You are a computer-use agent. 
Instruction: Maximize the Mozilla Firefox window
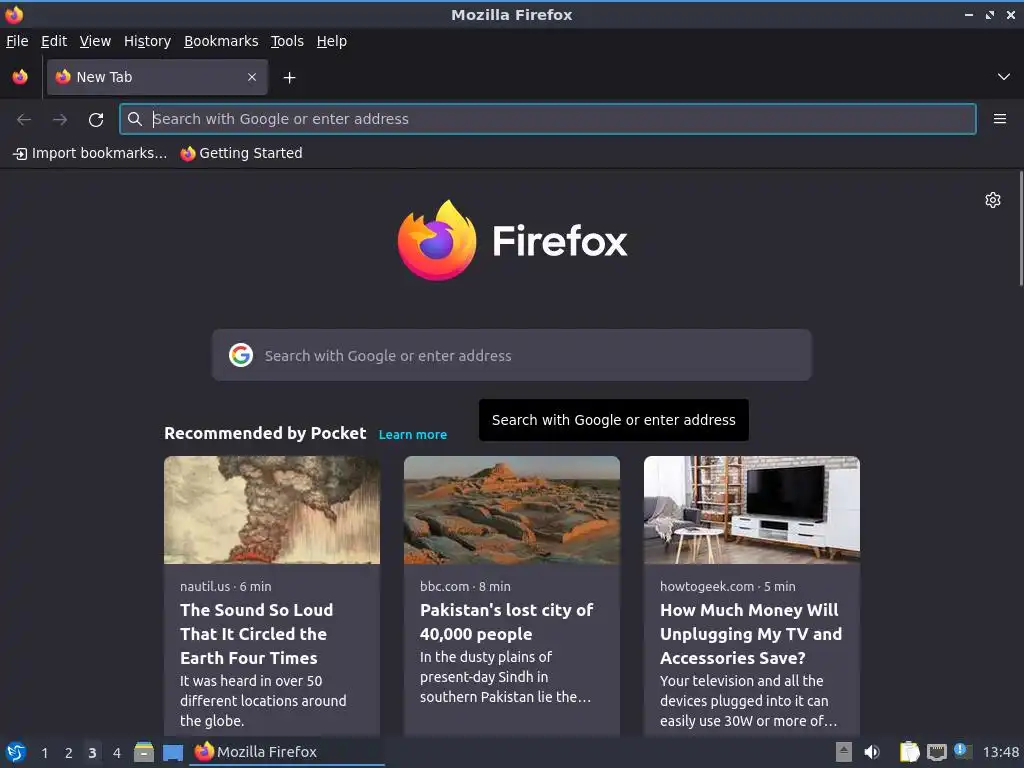(990, 14)
